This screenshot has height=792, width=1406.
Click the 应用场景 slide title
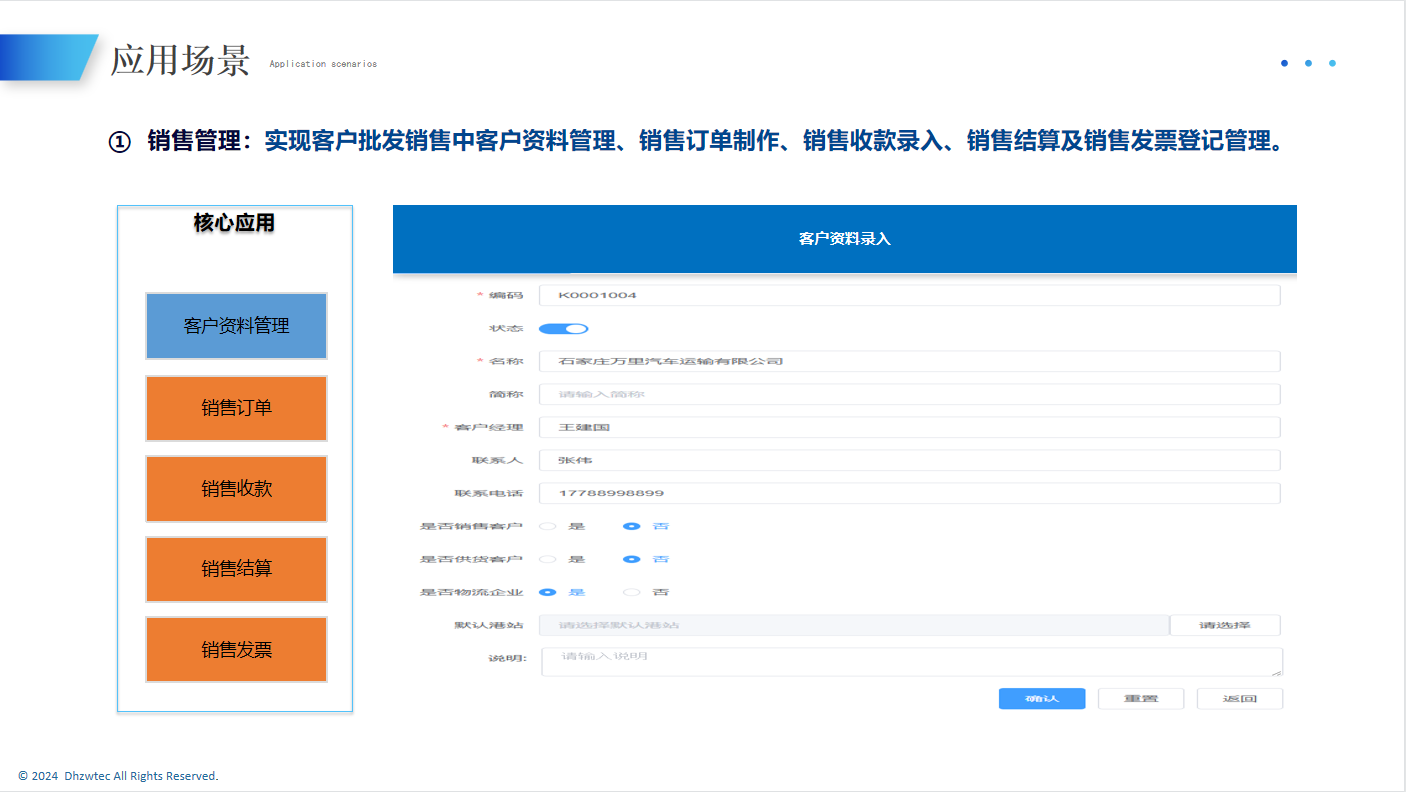(180, 60)
